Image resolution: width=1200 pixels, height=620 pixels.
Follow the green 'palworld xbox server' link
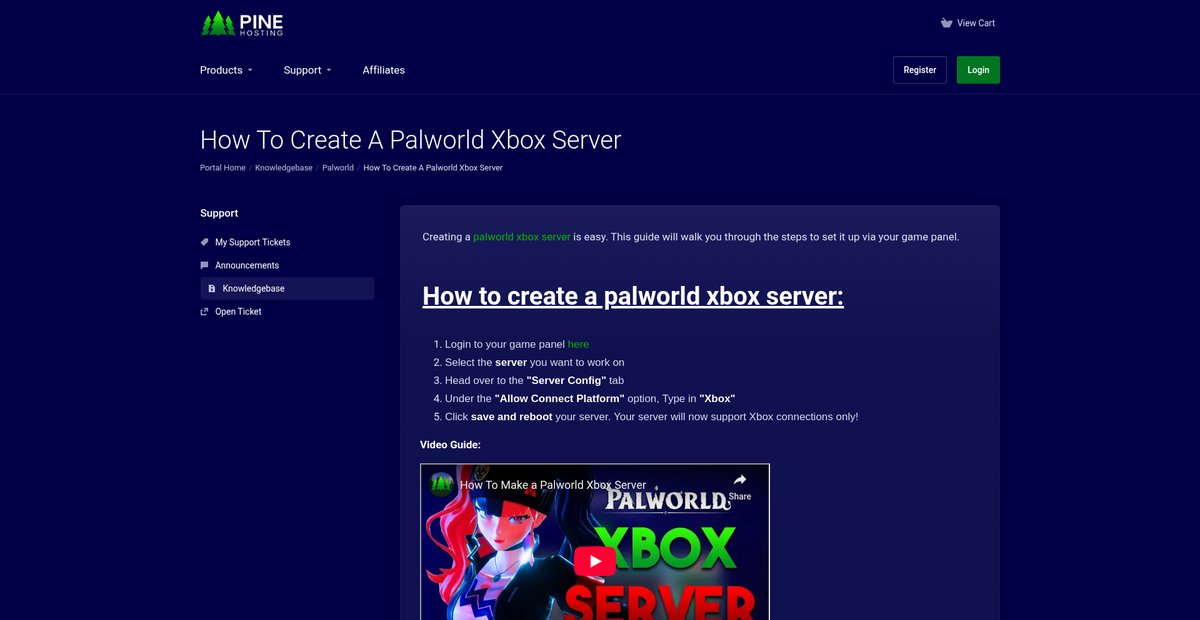tap(522, 237)
